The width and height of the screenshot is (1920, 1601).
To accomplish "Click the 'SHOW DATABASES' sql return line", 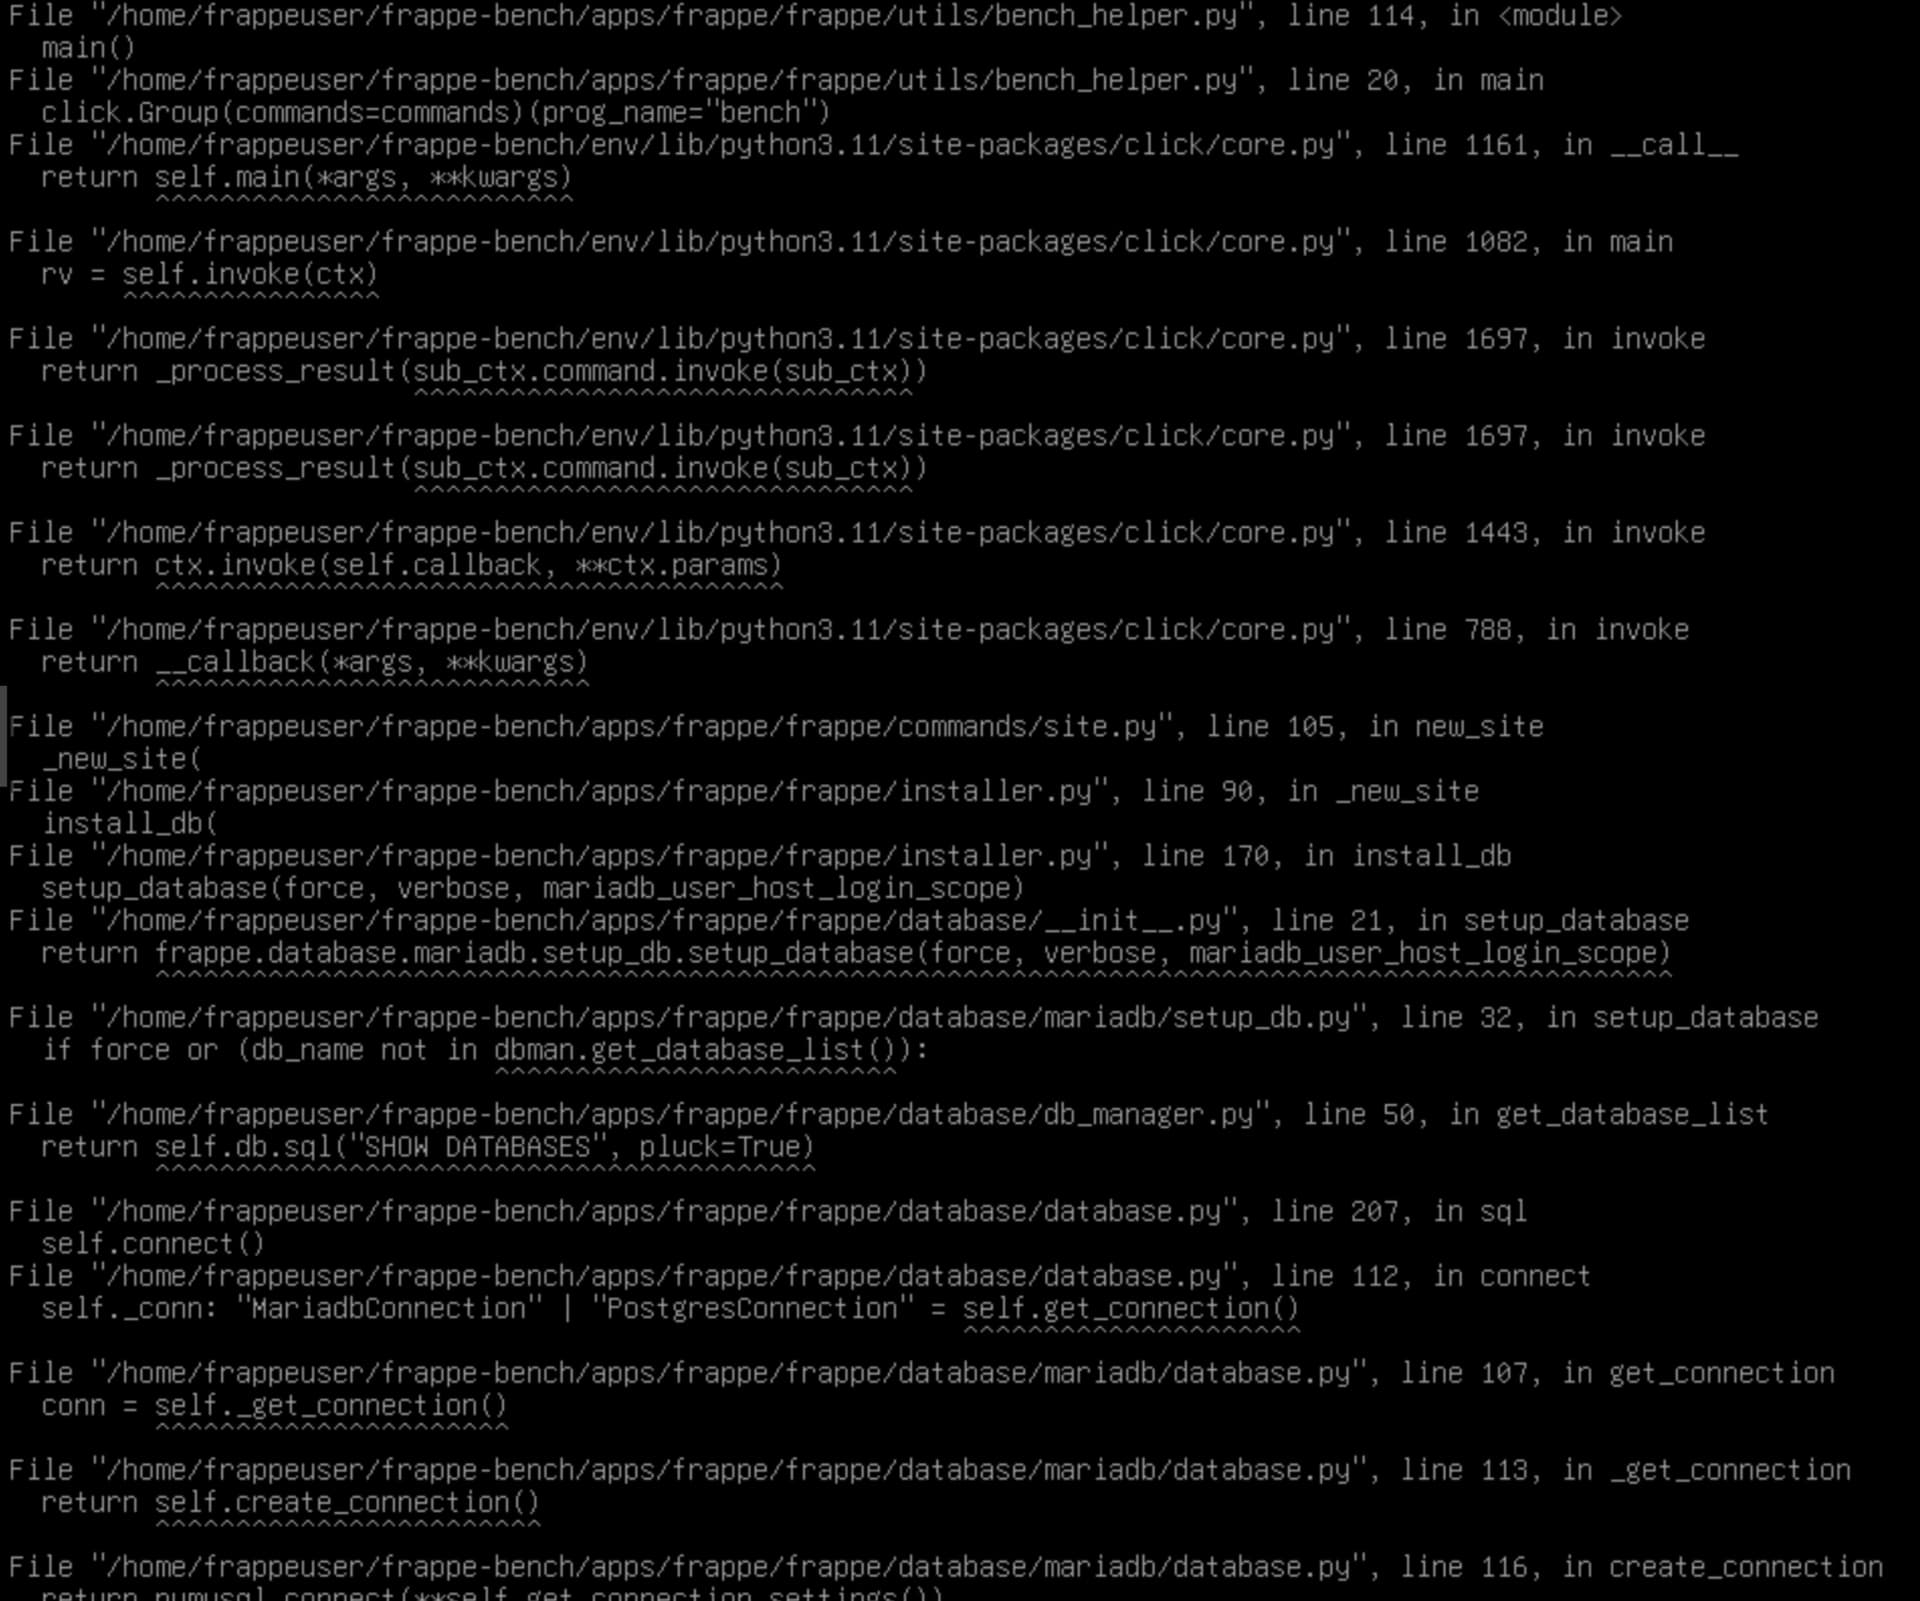I will click(x=428, y=1147).
